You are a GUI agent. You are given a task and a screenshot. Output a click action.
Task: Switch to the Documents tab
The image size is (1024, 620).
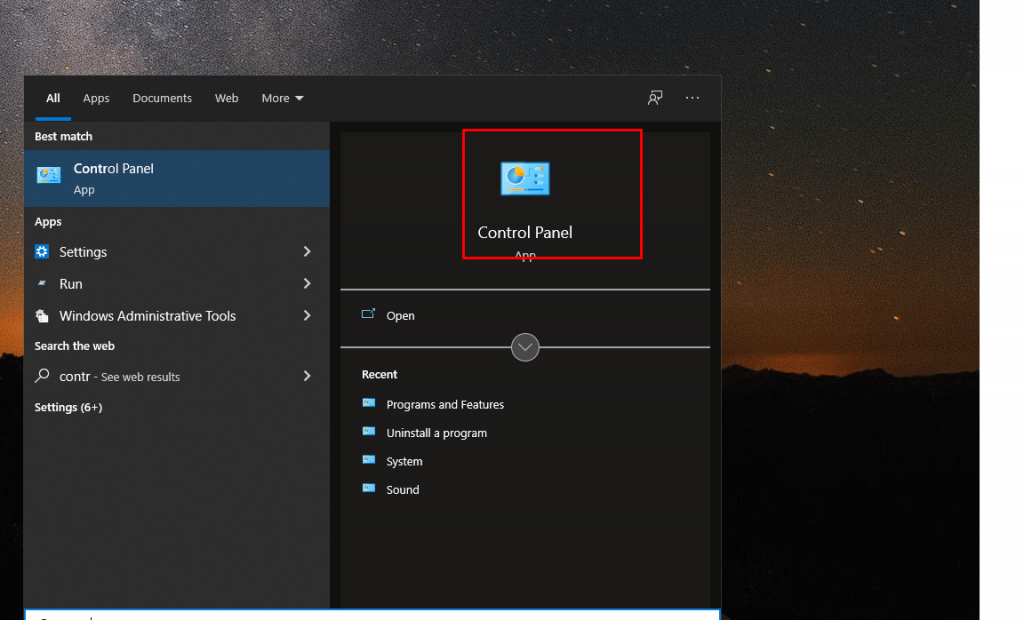(x=162, y=98)
